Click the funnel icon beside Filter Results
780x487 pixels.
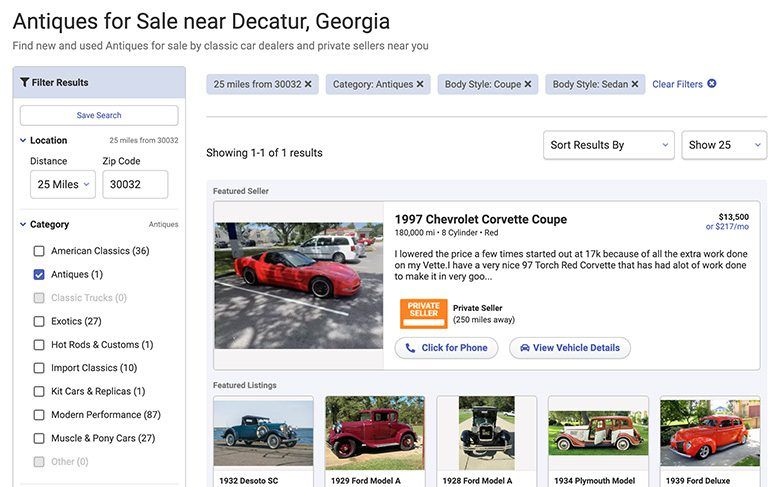(25, 83)
